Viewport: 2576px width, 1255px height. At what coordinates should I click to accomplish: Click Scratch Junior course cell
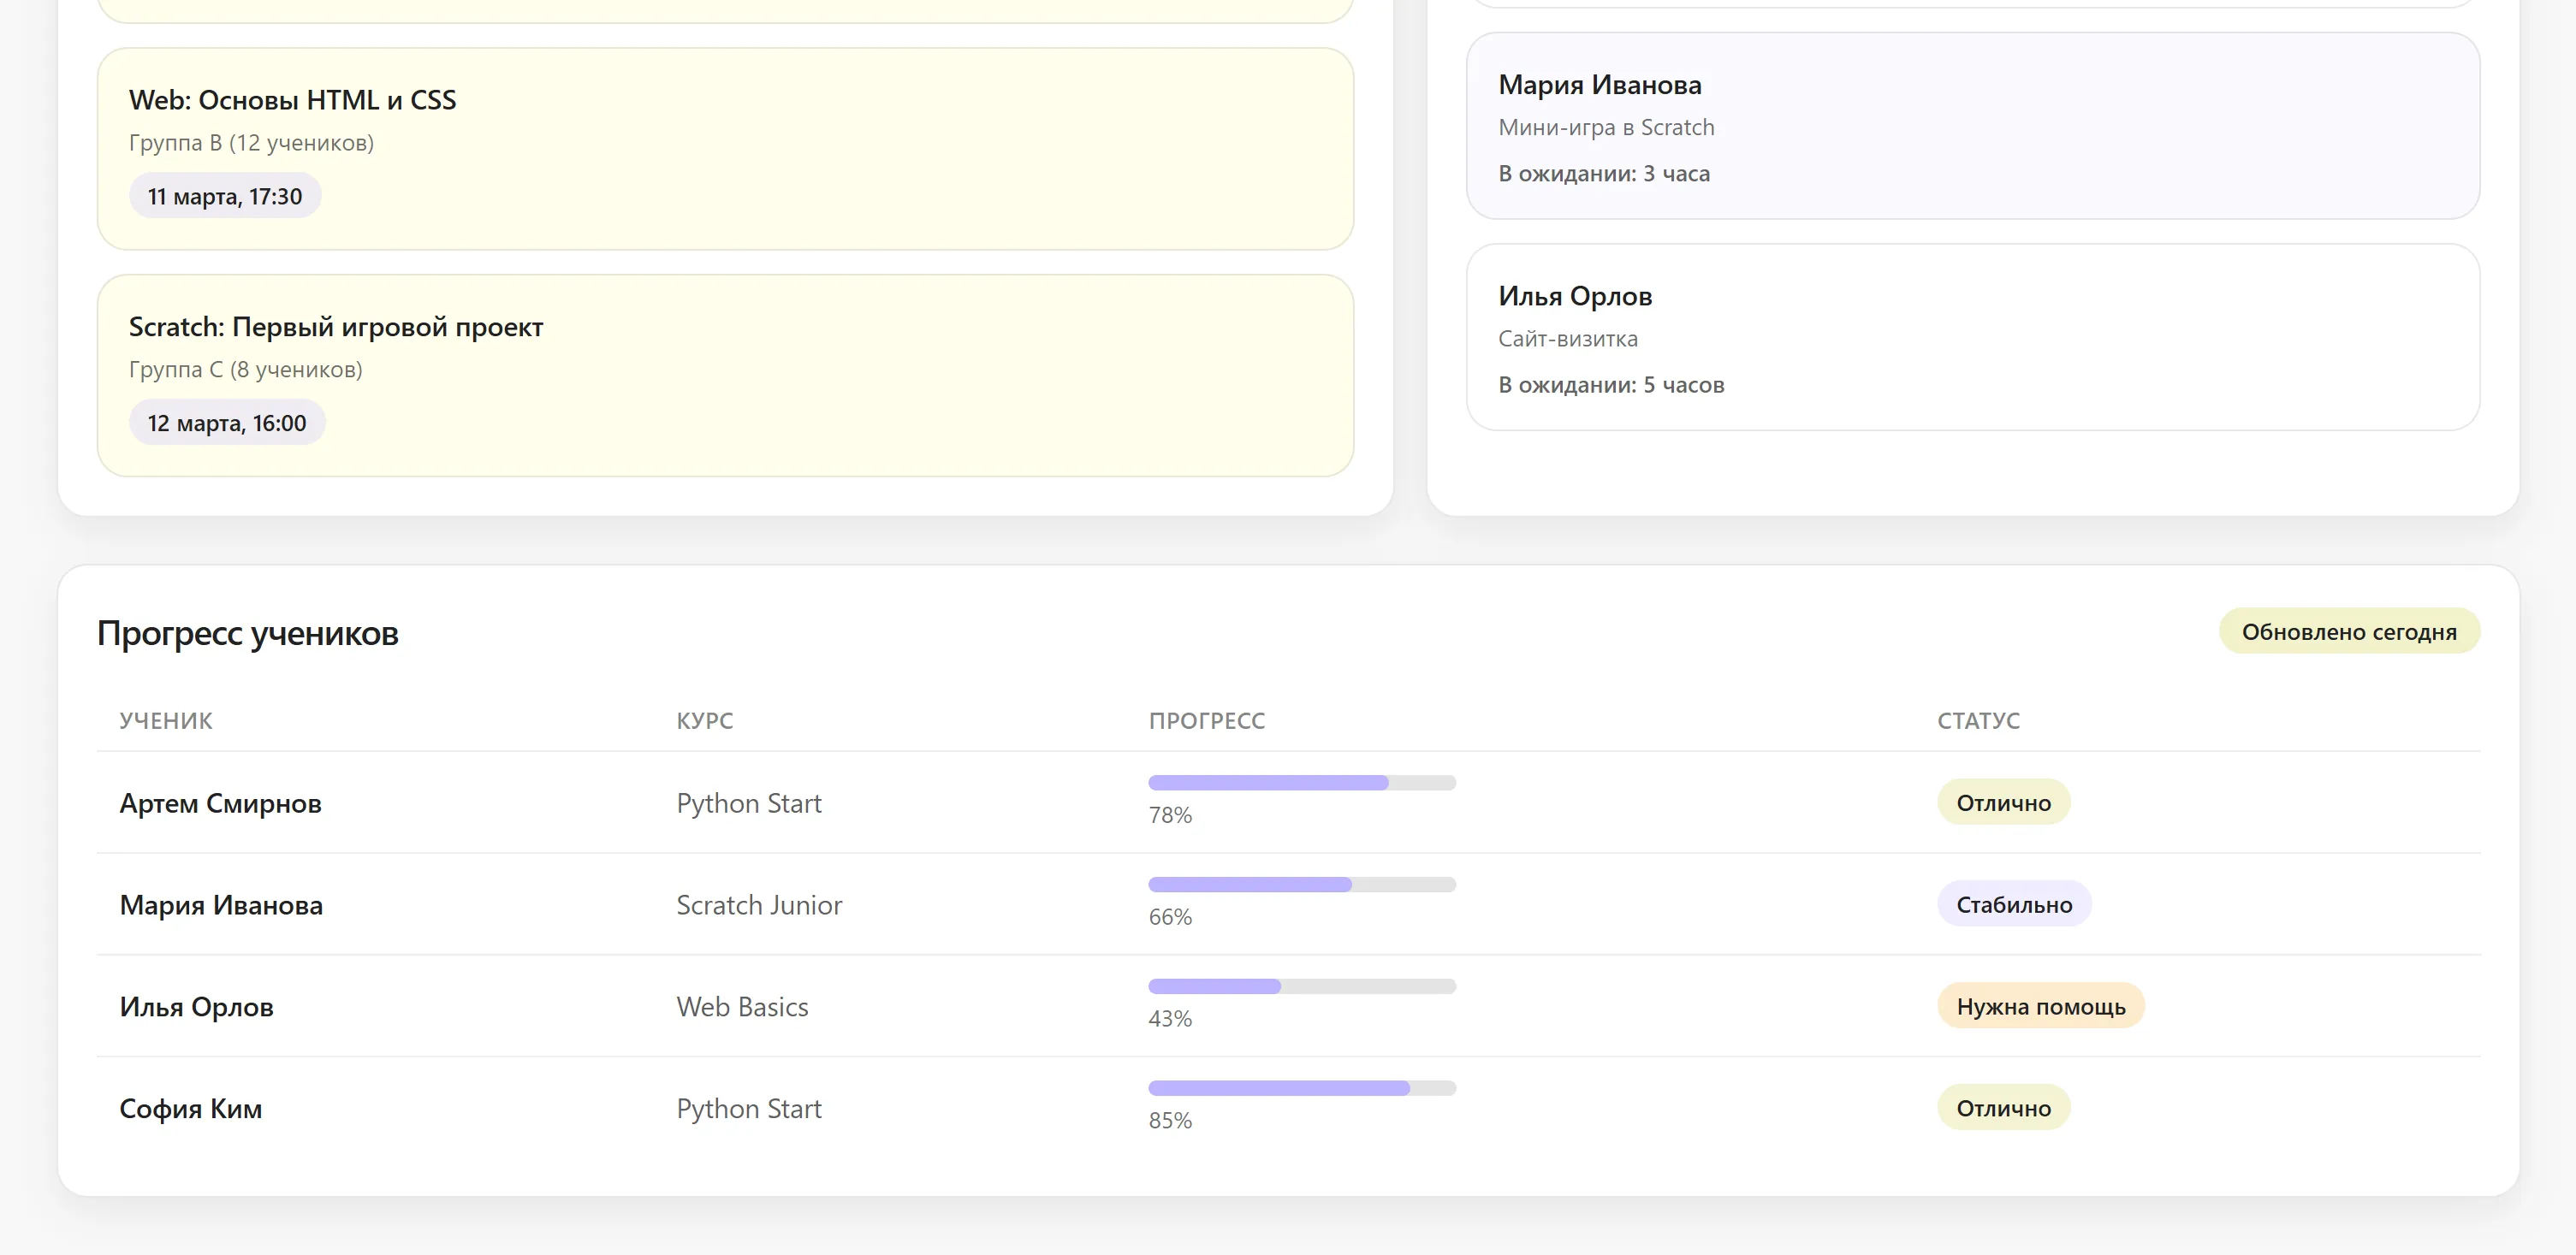(x=759, y=905)
